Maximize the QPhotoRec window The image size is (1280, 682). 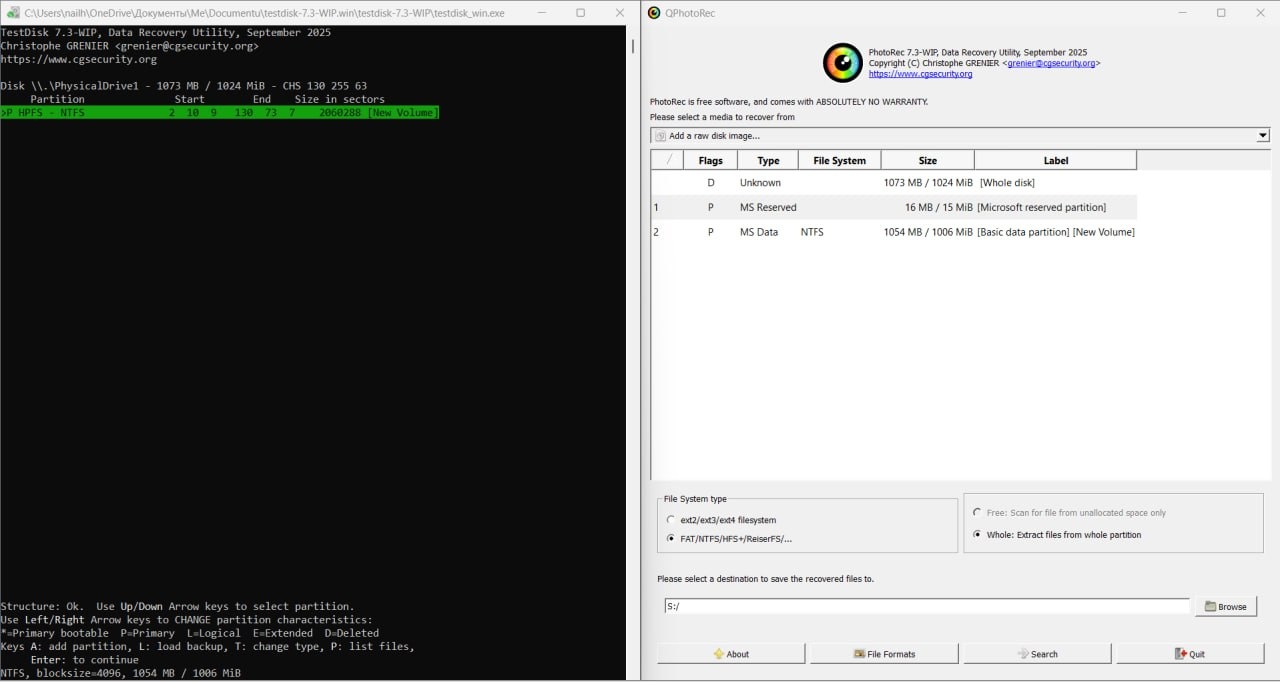(1220, 13)
